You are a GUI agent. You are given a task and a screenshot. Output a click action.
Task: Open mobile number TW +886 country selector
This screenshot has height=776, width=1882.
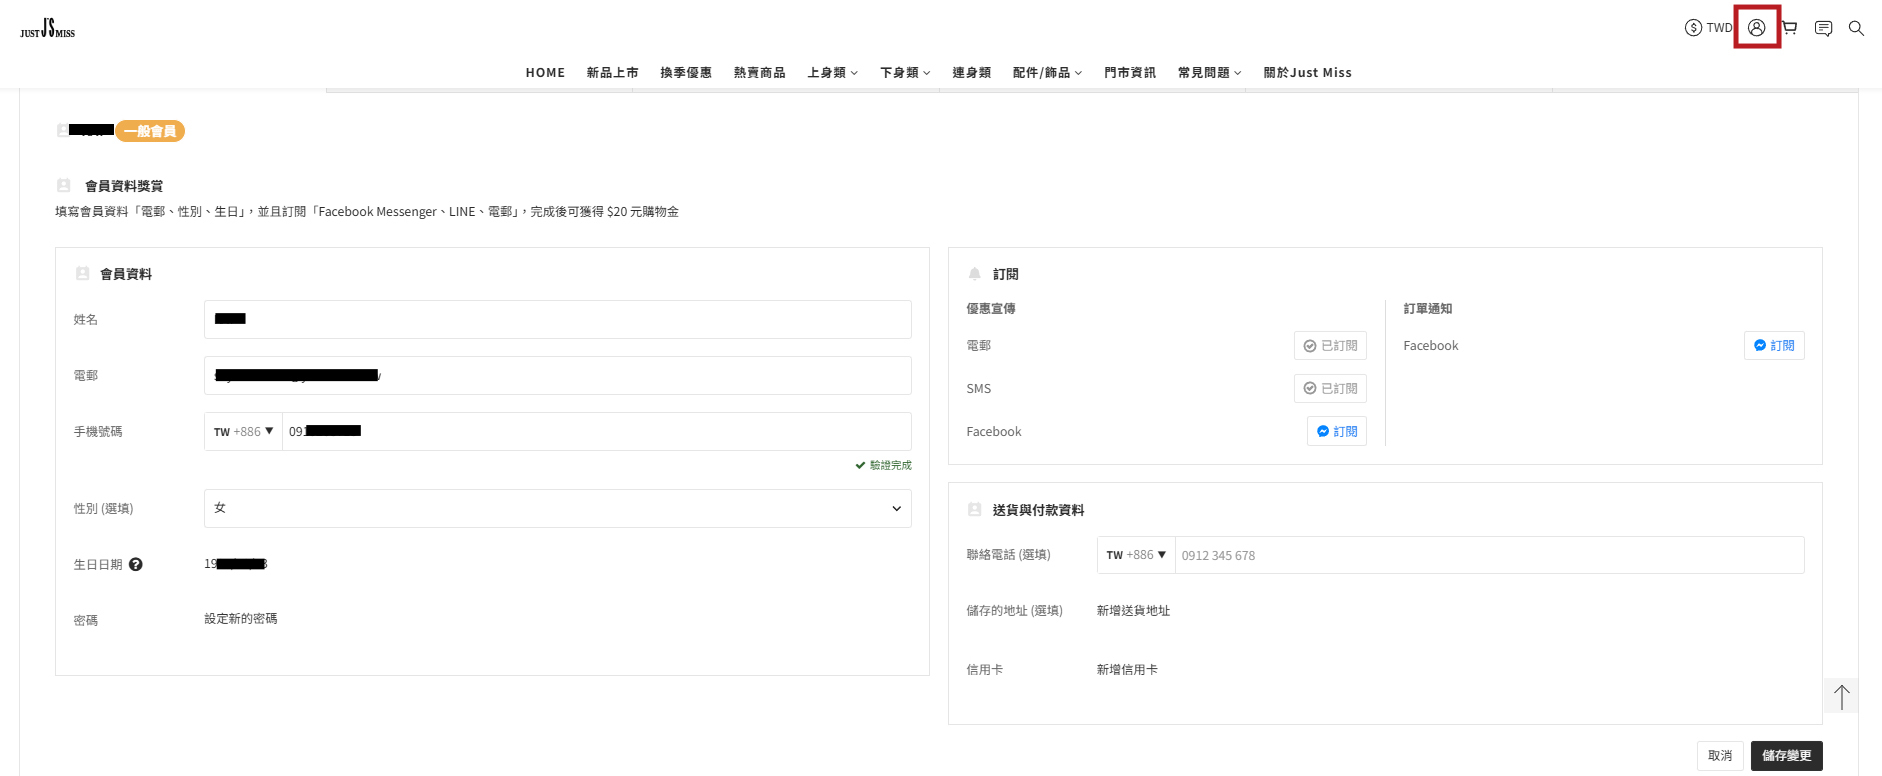[x=243, y=432]
